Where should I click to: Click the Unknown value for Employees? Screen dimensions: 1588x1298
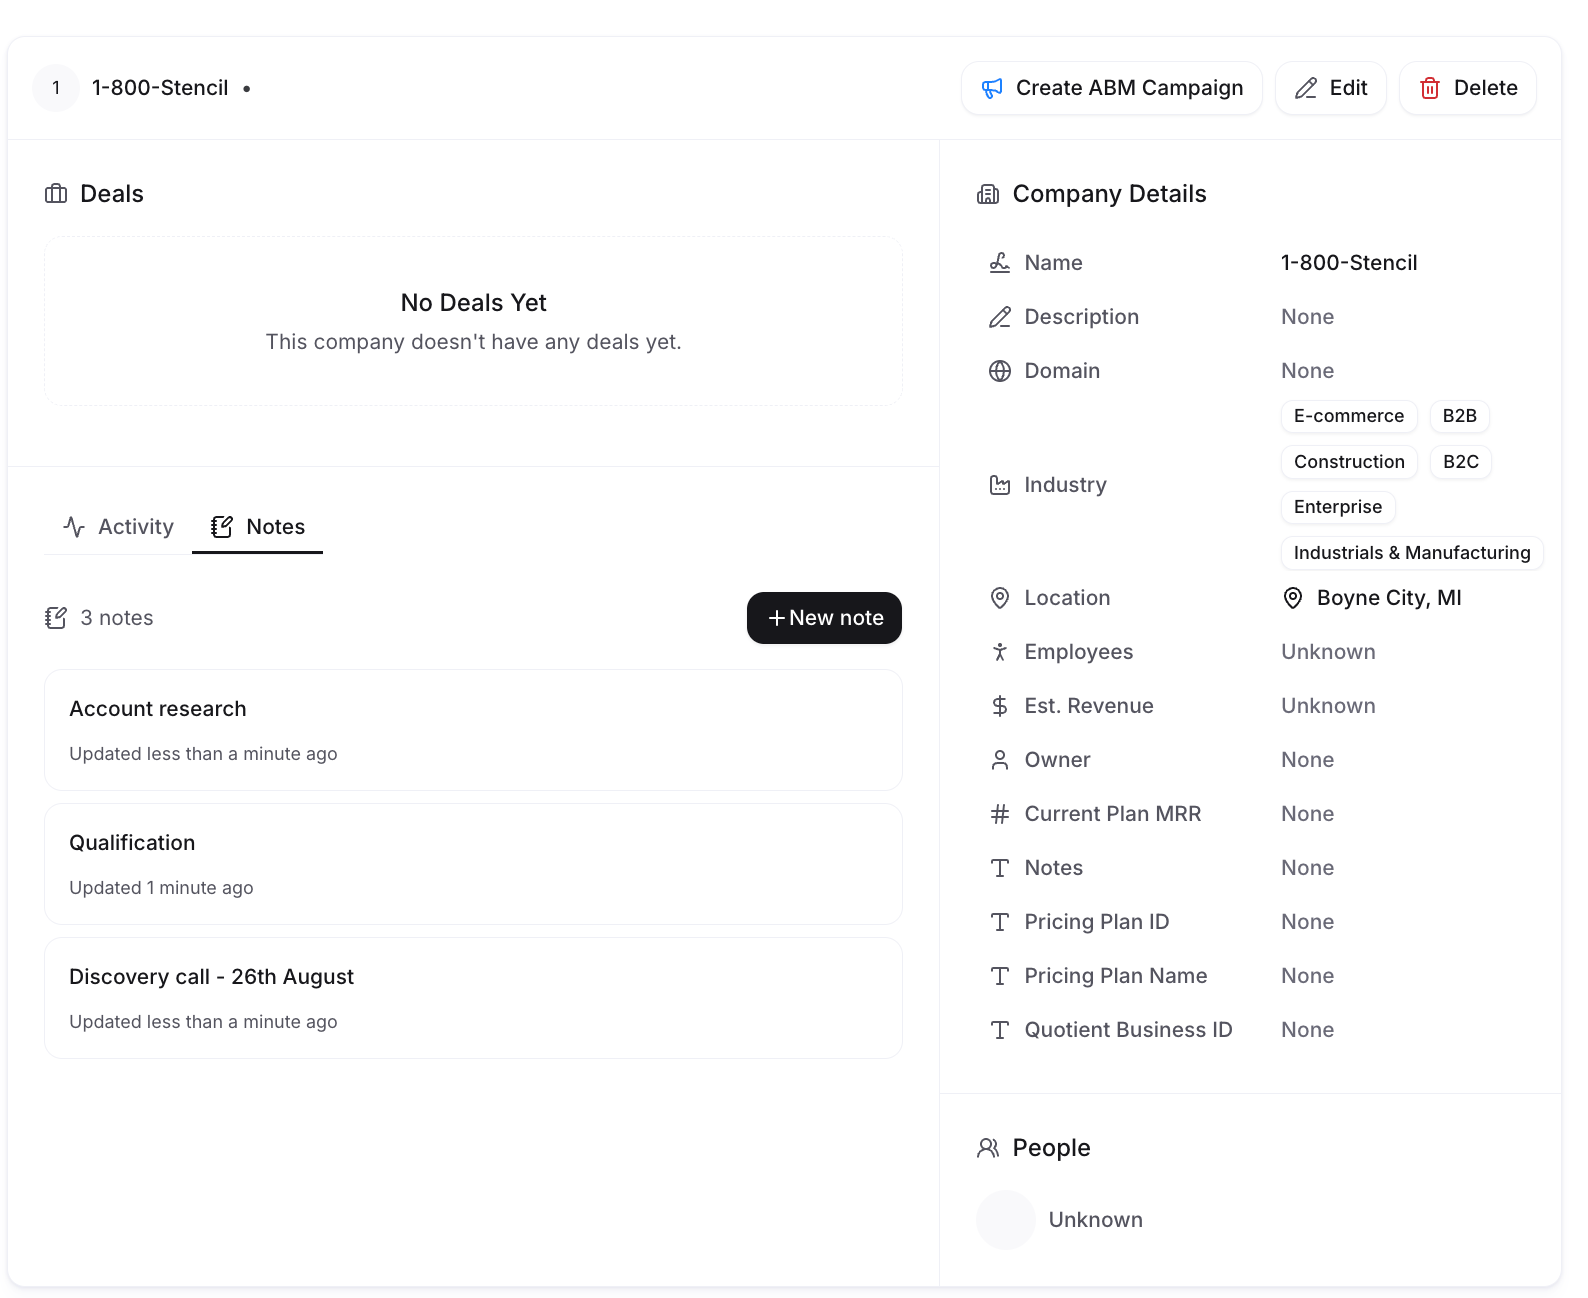[1328, 652]
